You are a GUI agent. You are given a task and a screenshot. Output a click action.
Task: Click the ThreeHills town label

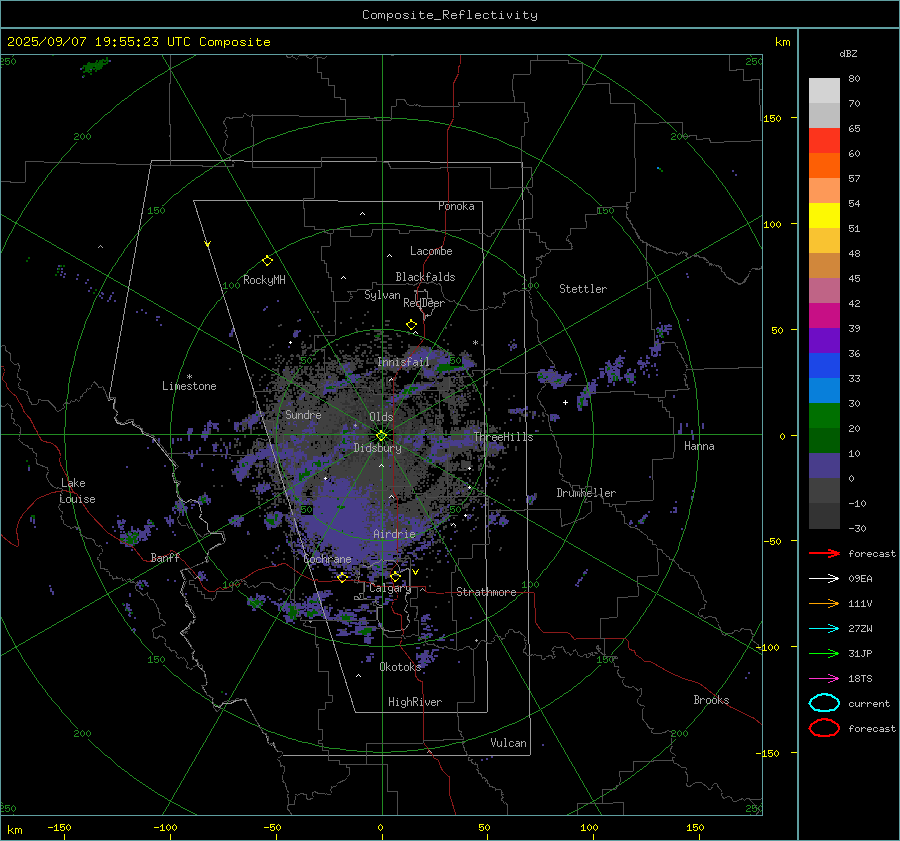[503, 437]
